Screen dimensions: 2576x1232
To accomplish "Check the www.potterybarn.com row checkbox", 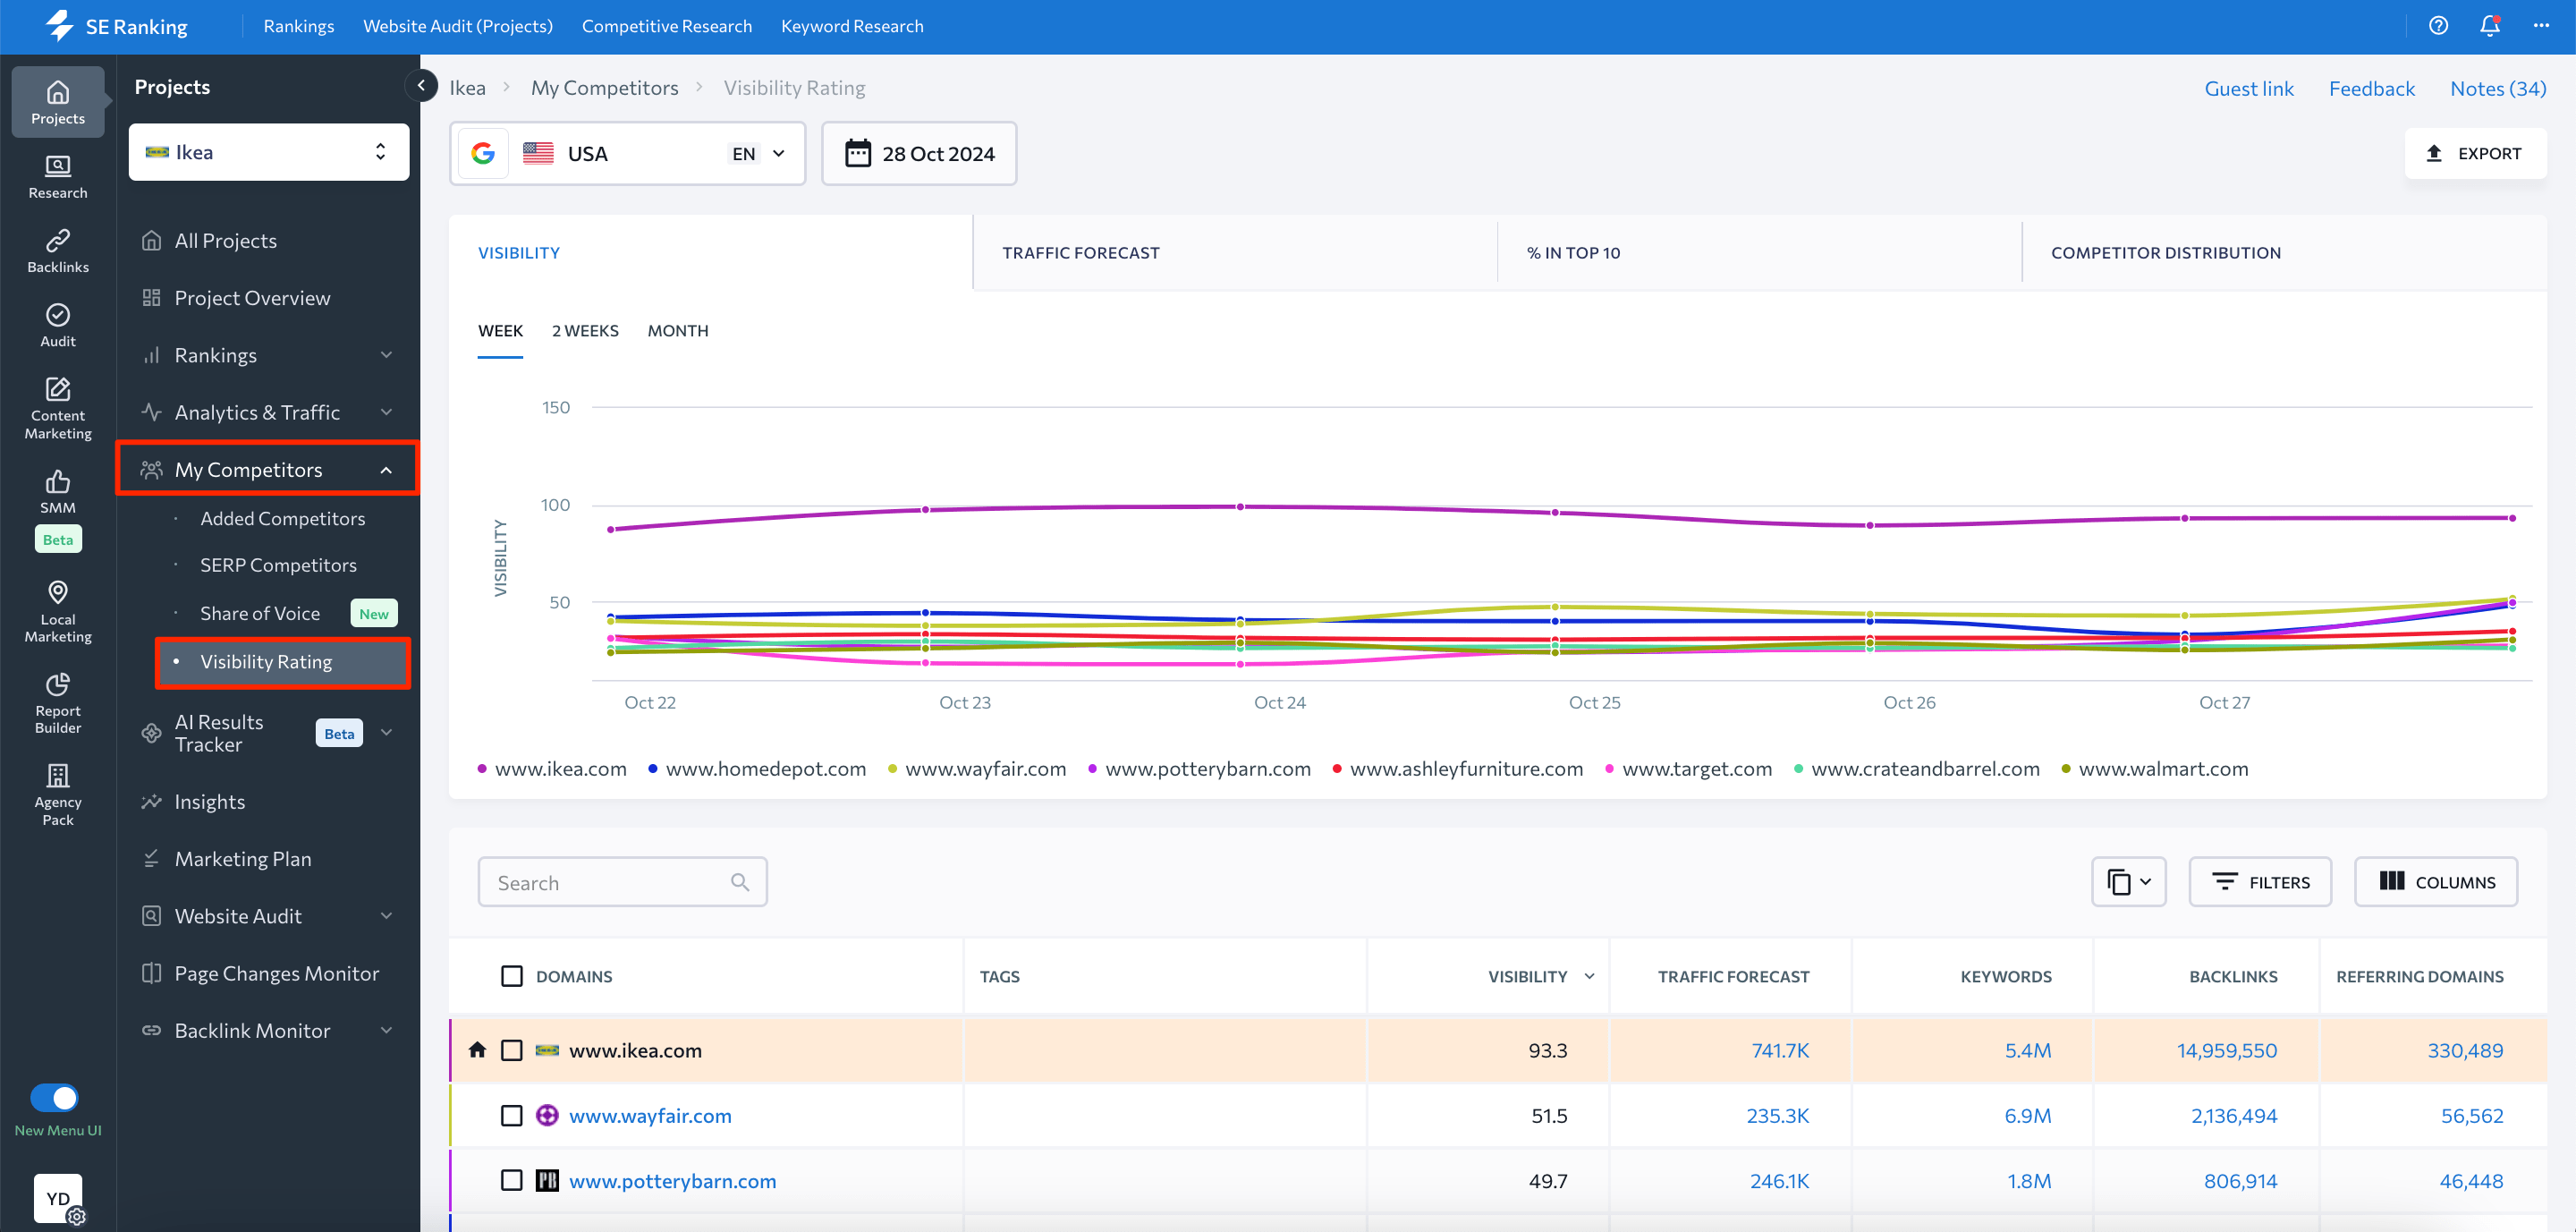I will coord(511,1181).
